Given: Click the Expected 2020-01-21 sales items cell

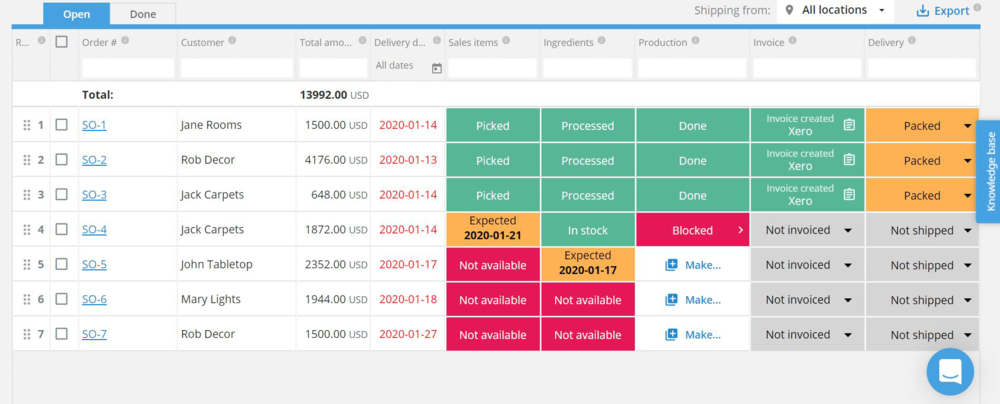Looking at the screenshot, I should 493,228.
